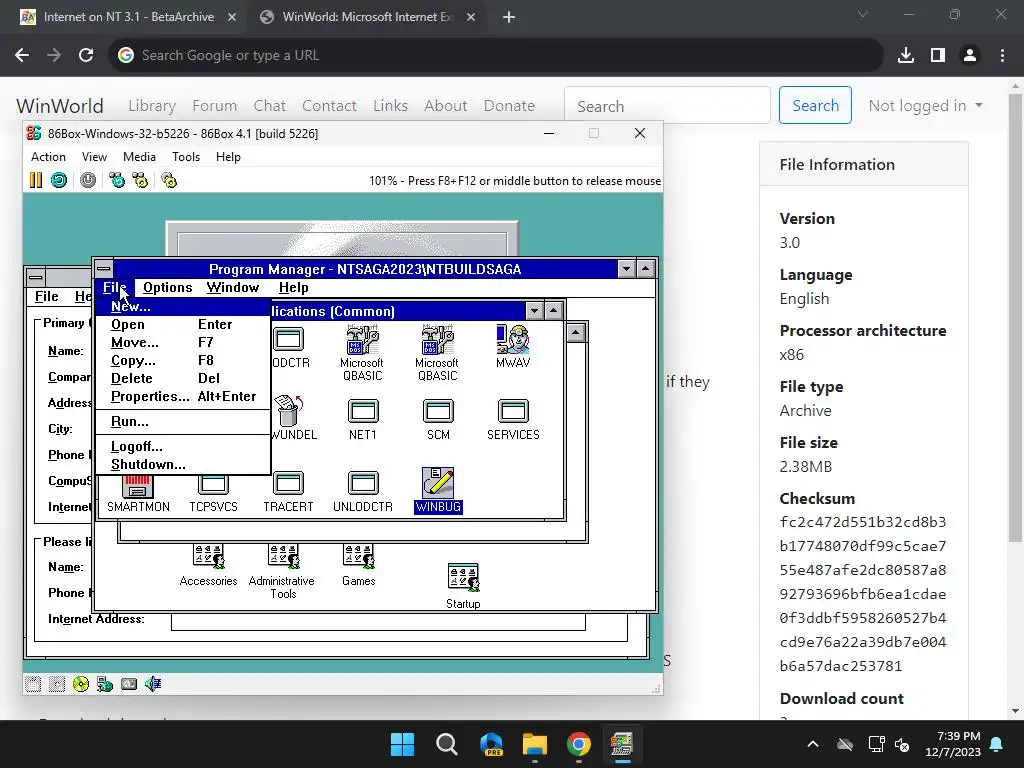The image size is (1024, 768).
Task: Choose Copy... in the File menu
Action: click(183, 360)
